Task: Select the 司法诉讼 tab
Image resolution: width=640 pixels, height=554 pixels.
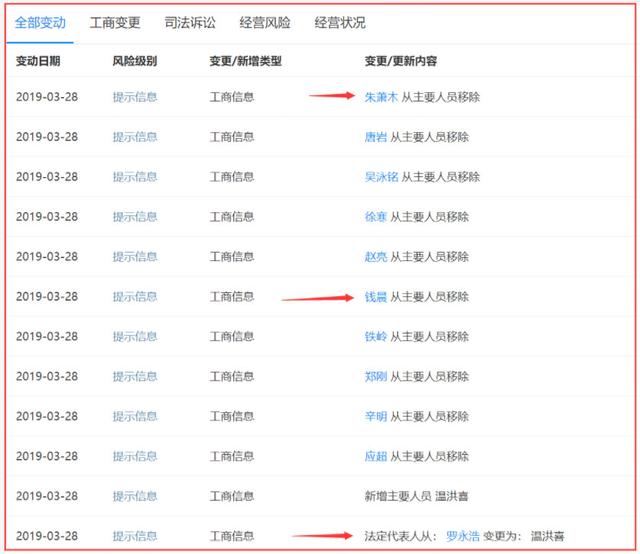Action: click(x=190, y=22)
